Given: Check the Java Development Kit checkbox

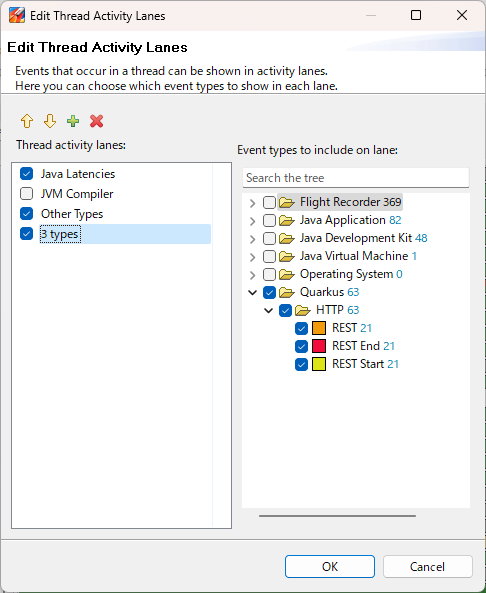Looking at the screenshot, I should coord(269,238).
